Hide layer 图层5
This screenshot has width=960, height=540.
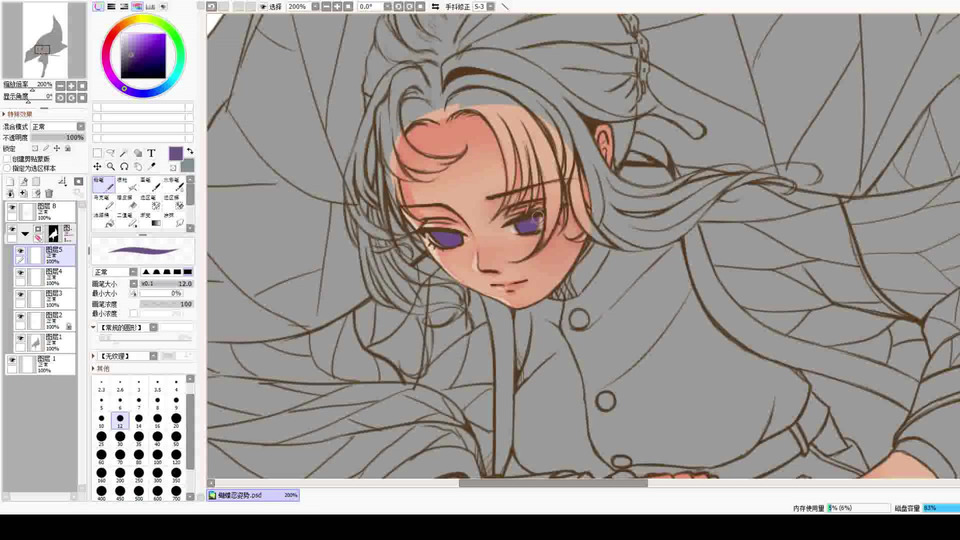pyautogui.click(x=20, y=251)
